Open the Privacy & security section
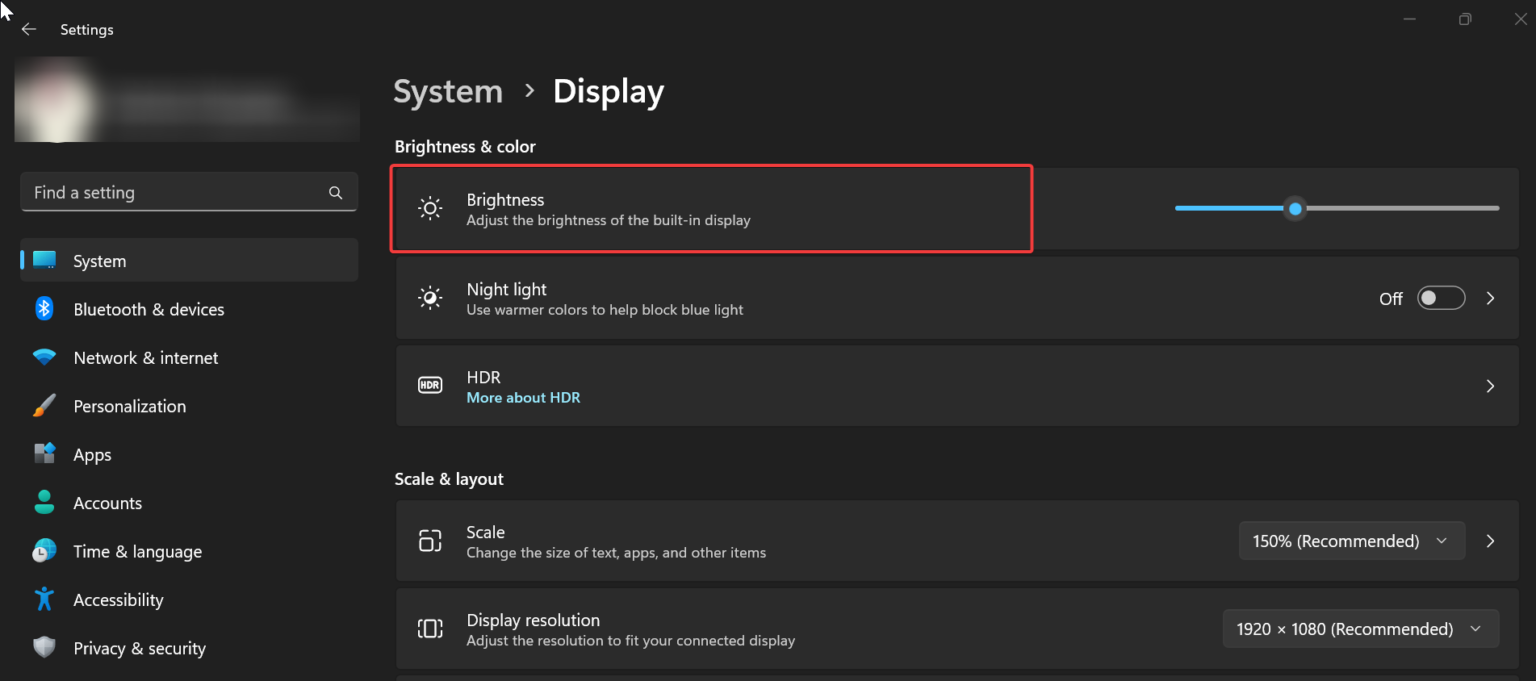Viewport: 1536px width, 681px height. (139, 647)
